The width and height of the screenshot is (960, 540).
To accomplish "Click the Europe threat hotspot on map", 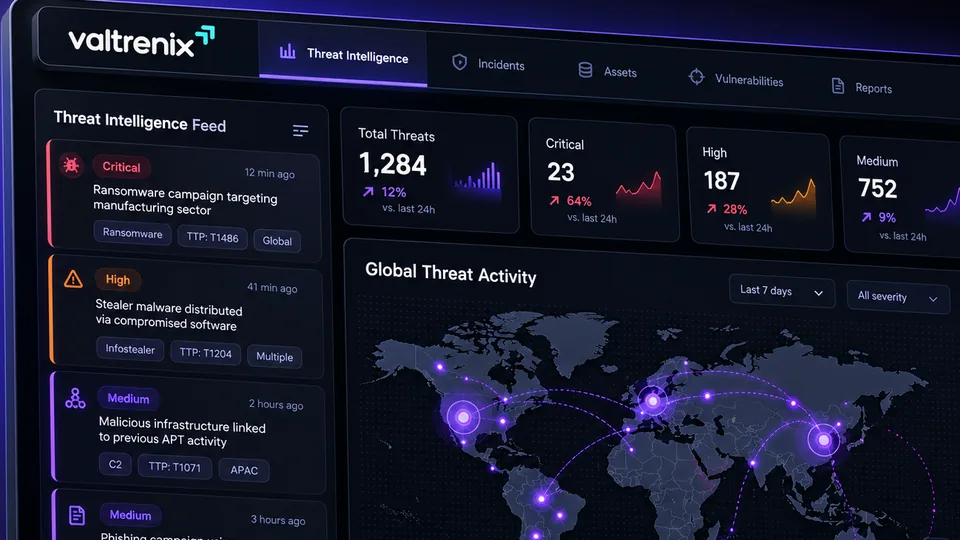I will pyautogui.click(x=653, y=401).
